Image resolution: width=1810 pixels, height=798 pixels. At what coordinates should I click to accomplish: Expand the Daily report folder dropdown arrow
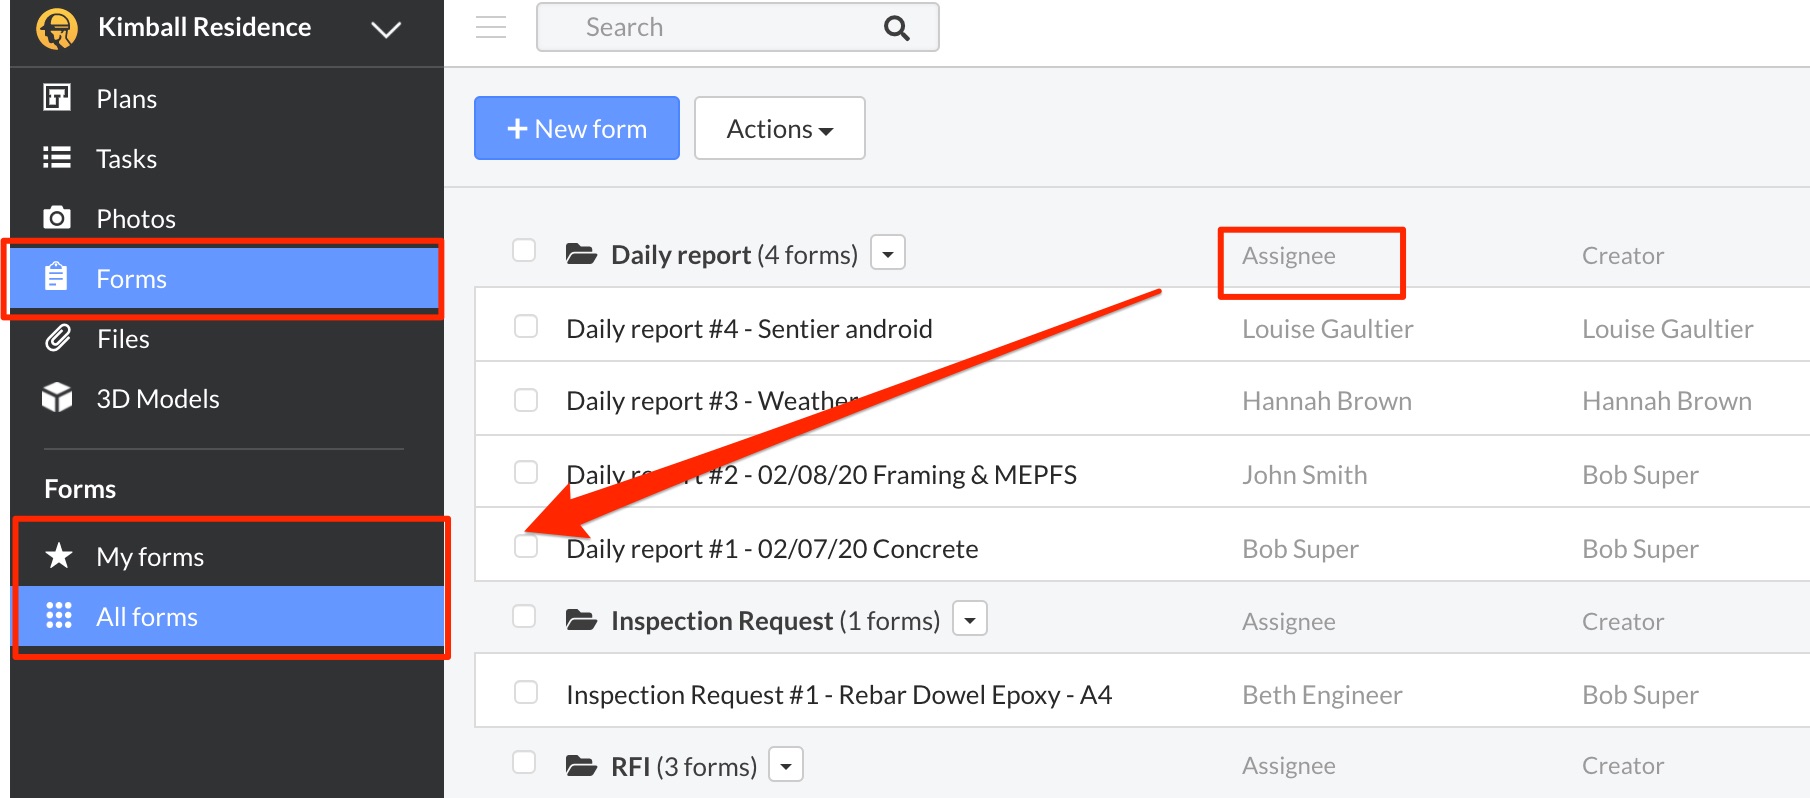point(887,254)
